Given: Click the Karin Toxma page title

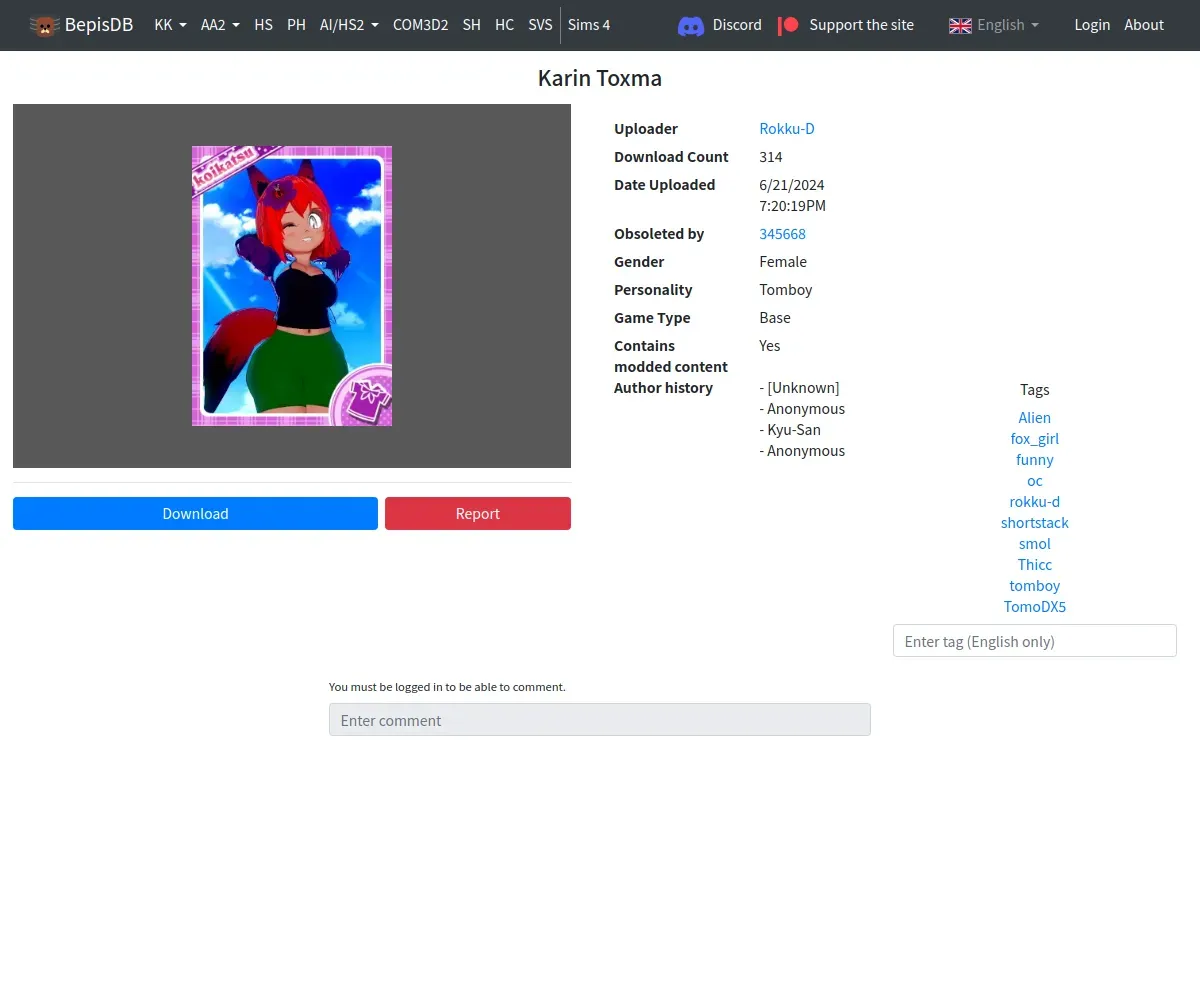Looking at the screenshot, I should (600, 78).
